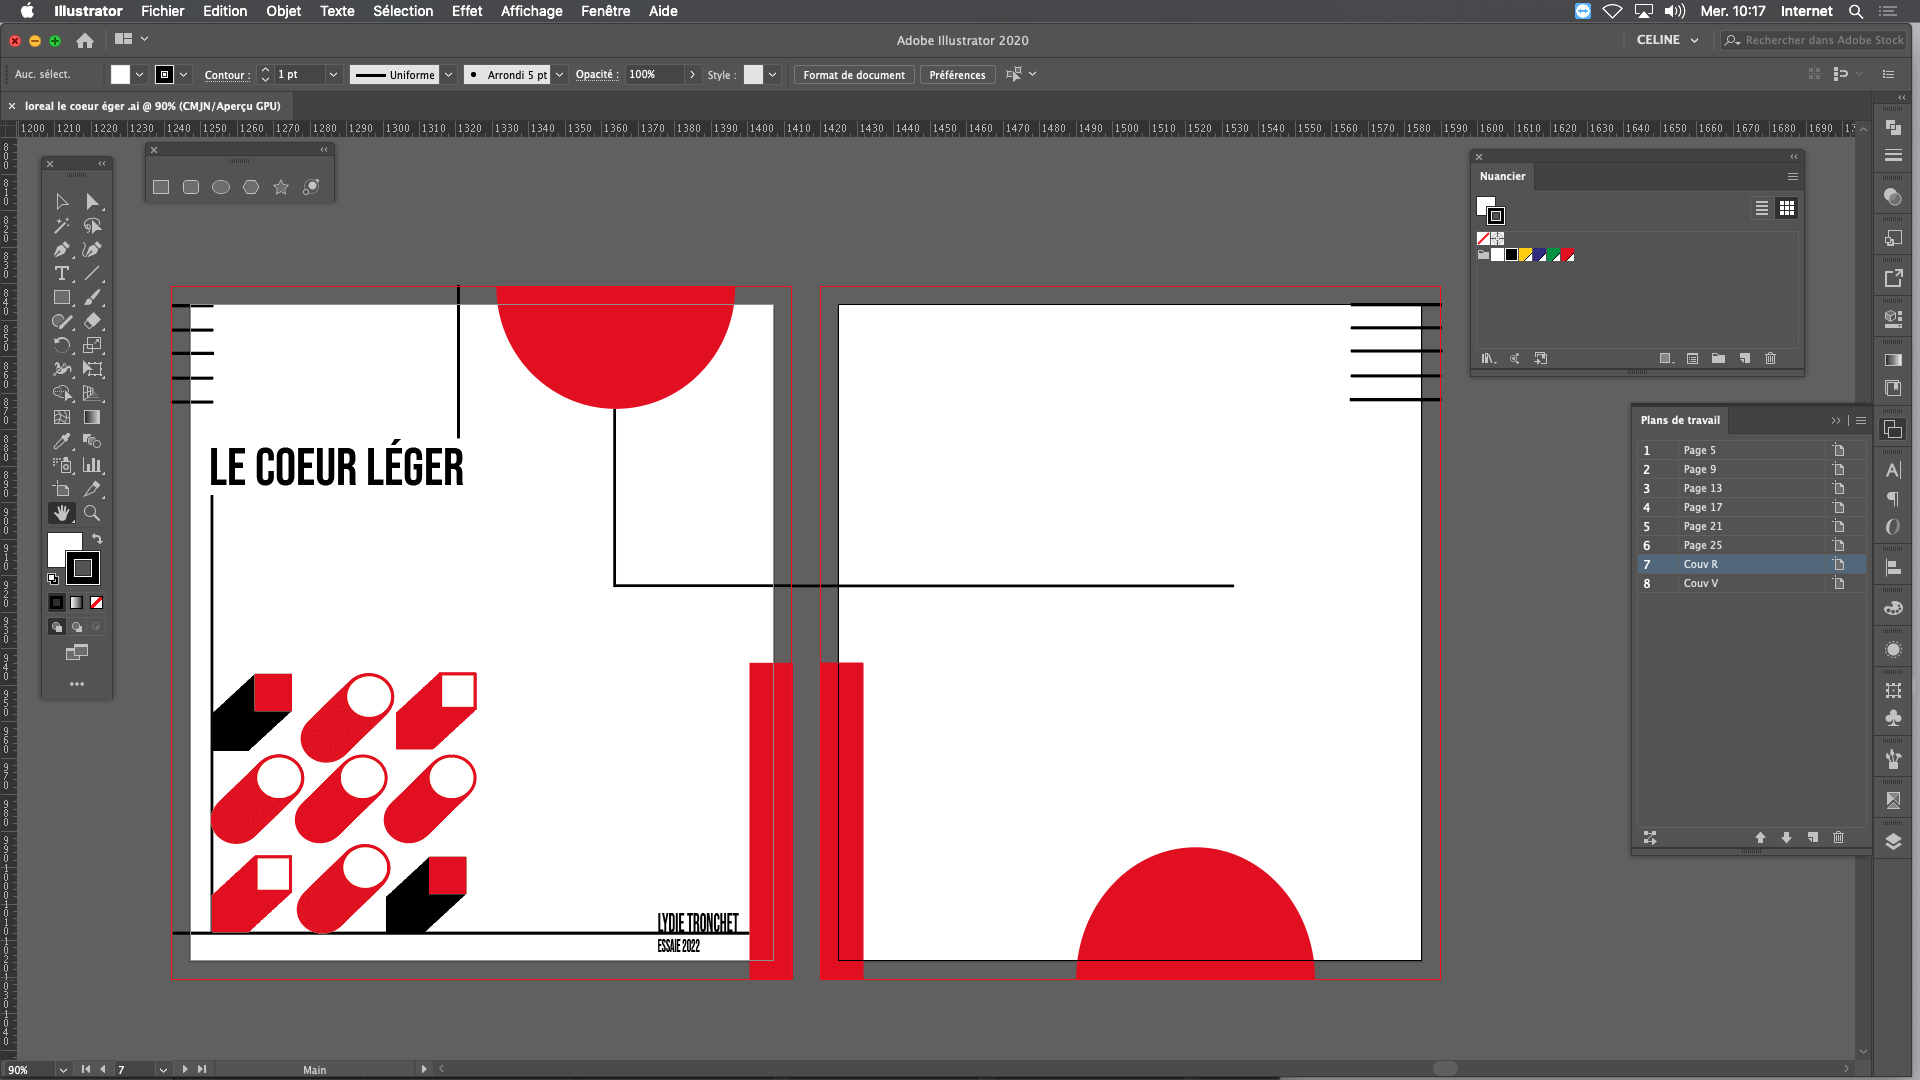The image size is (1920, 1080).
Task: Select the Gradient tool
Action: 92,418
